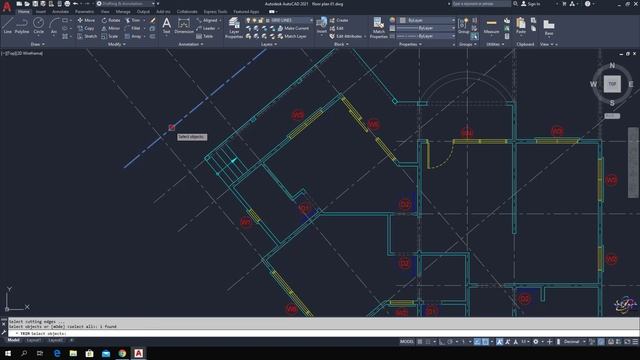Screen dimensions: 640x360
Task: Click Sign In link
Action: (x=531, y=4)
